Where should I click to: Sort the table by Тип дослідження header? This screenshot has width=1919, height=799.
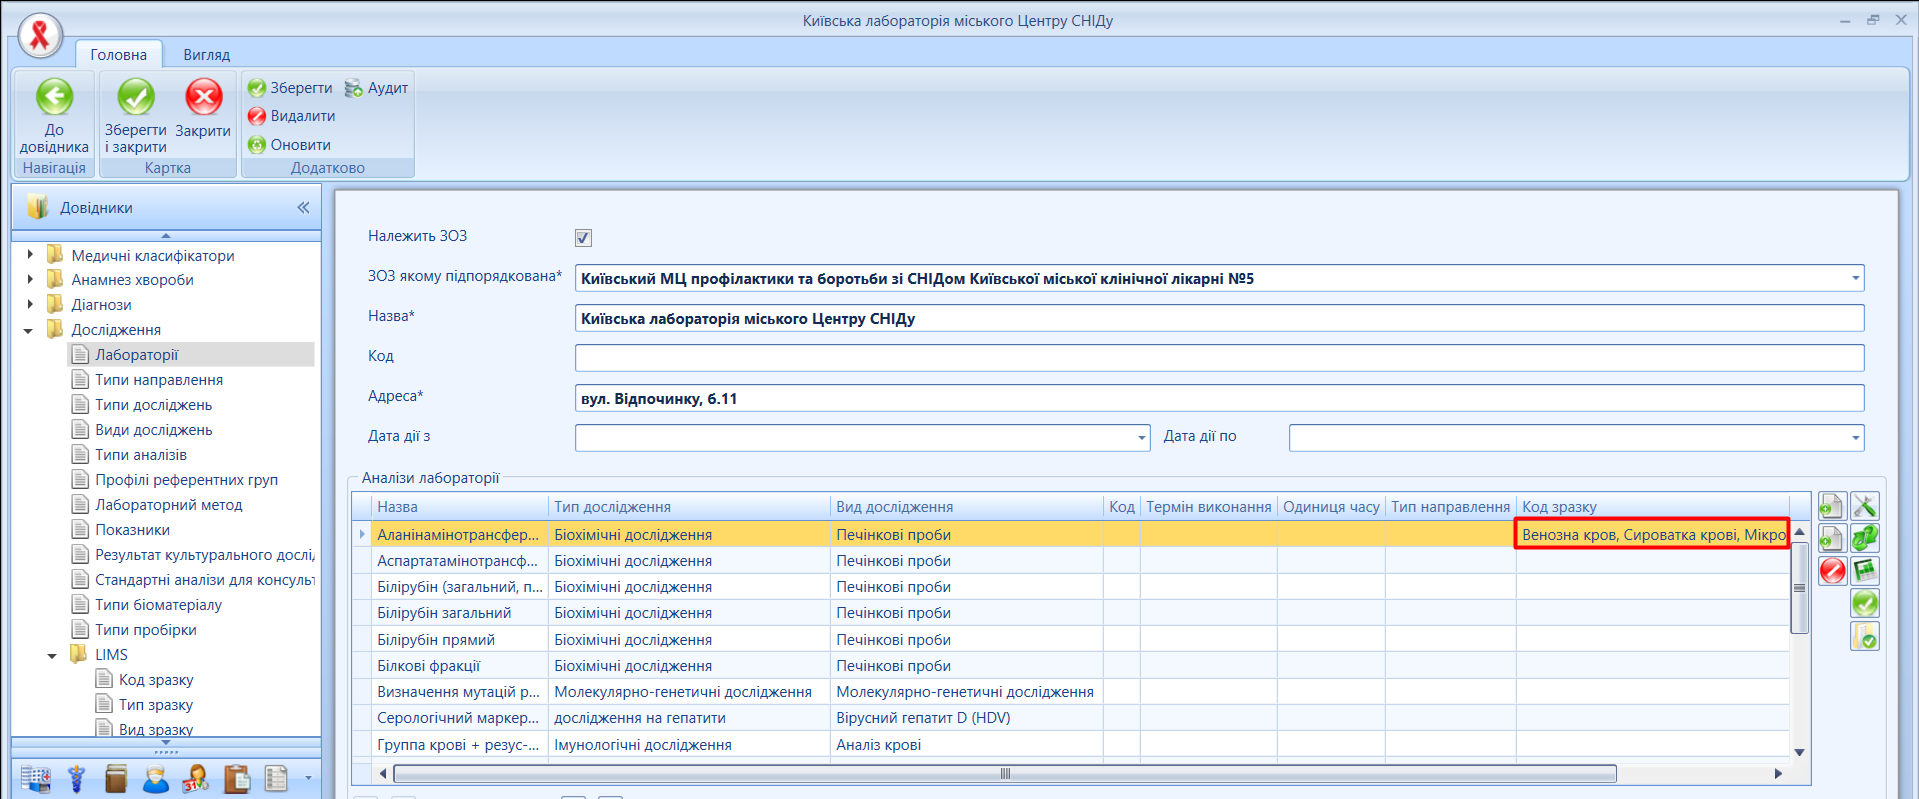(x=689, y=507)
